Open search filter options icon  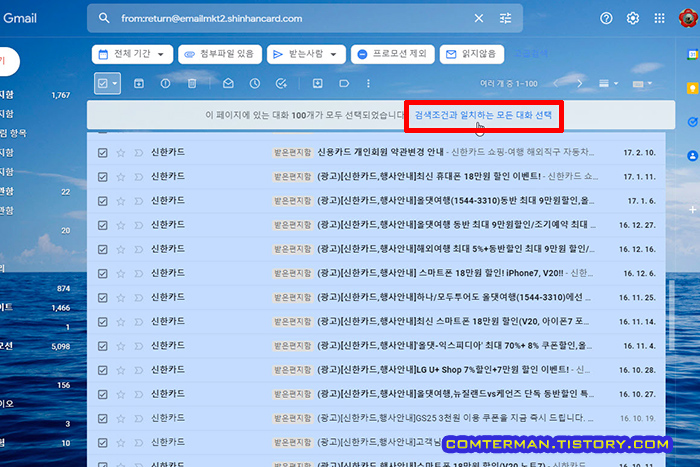click(x=505, y=18)
